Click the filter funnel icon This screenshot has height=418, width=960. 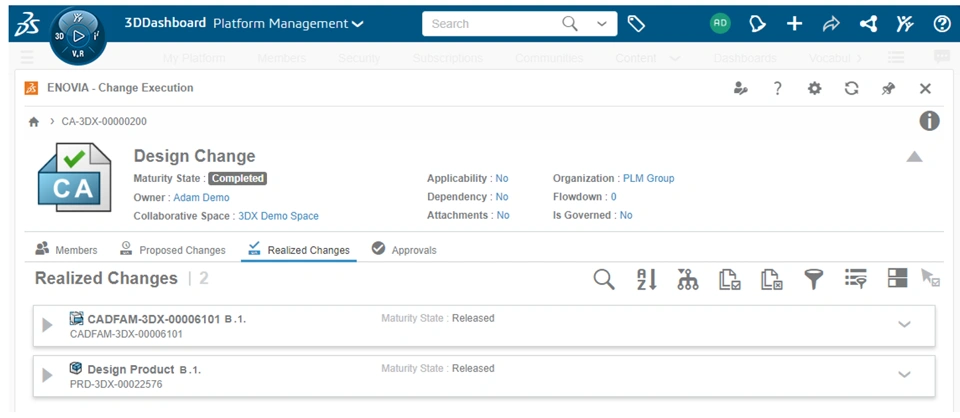pos(813,280)
